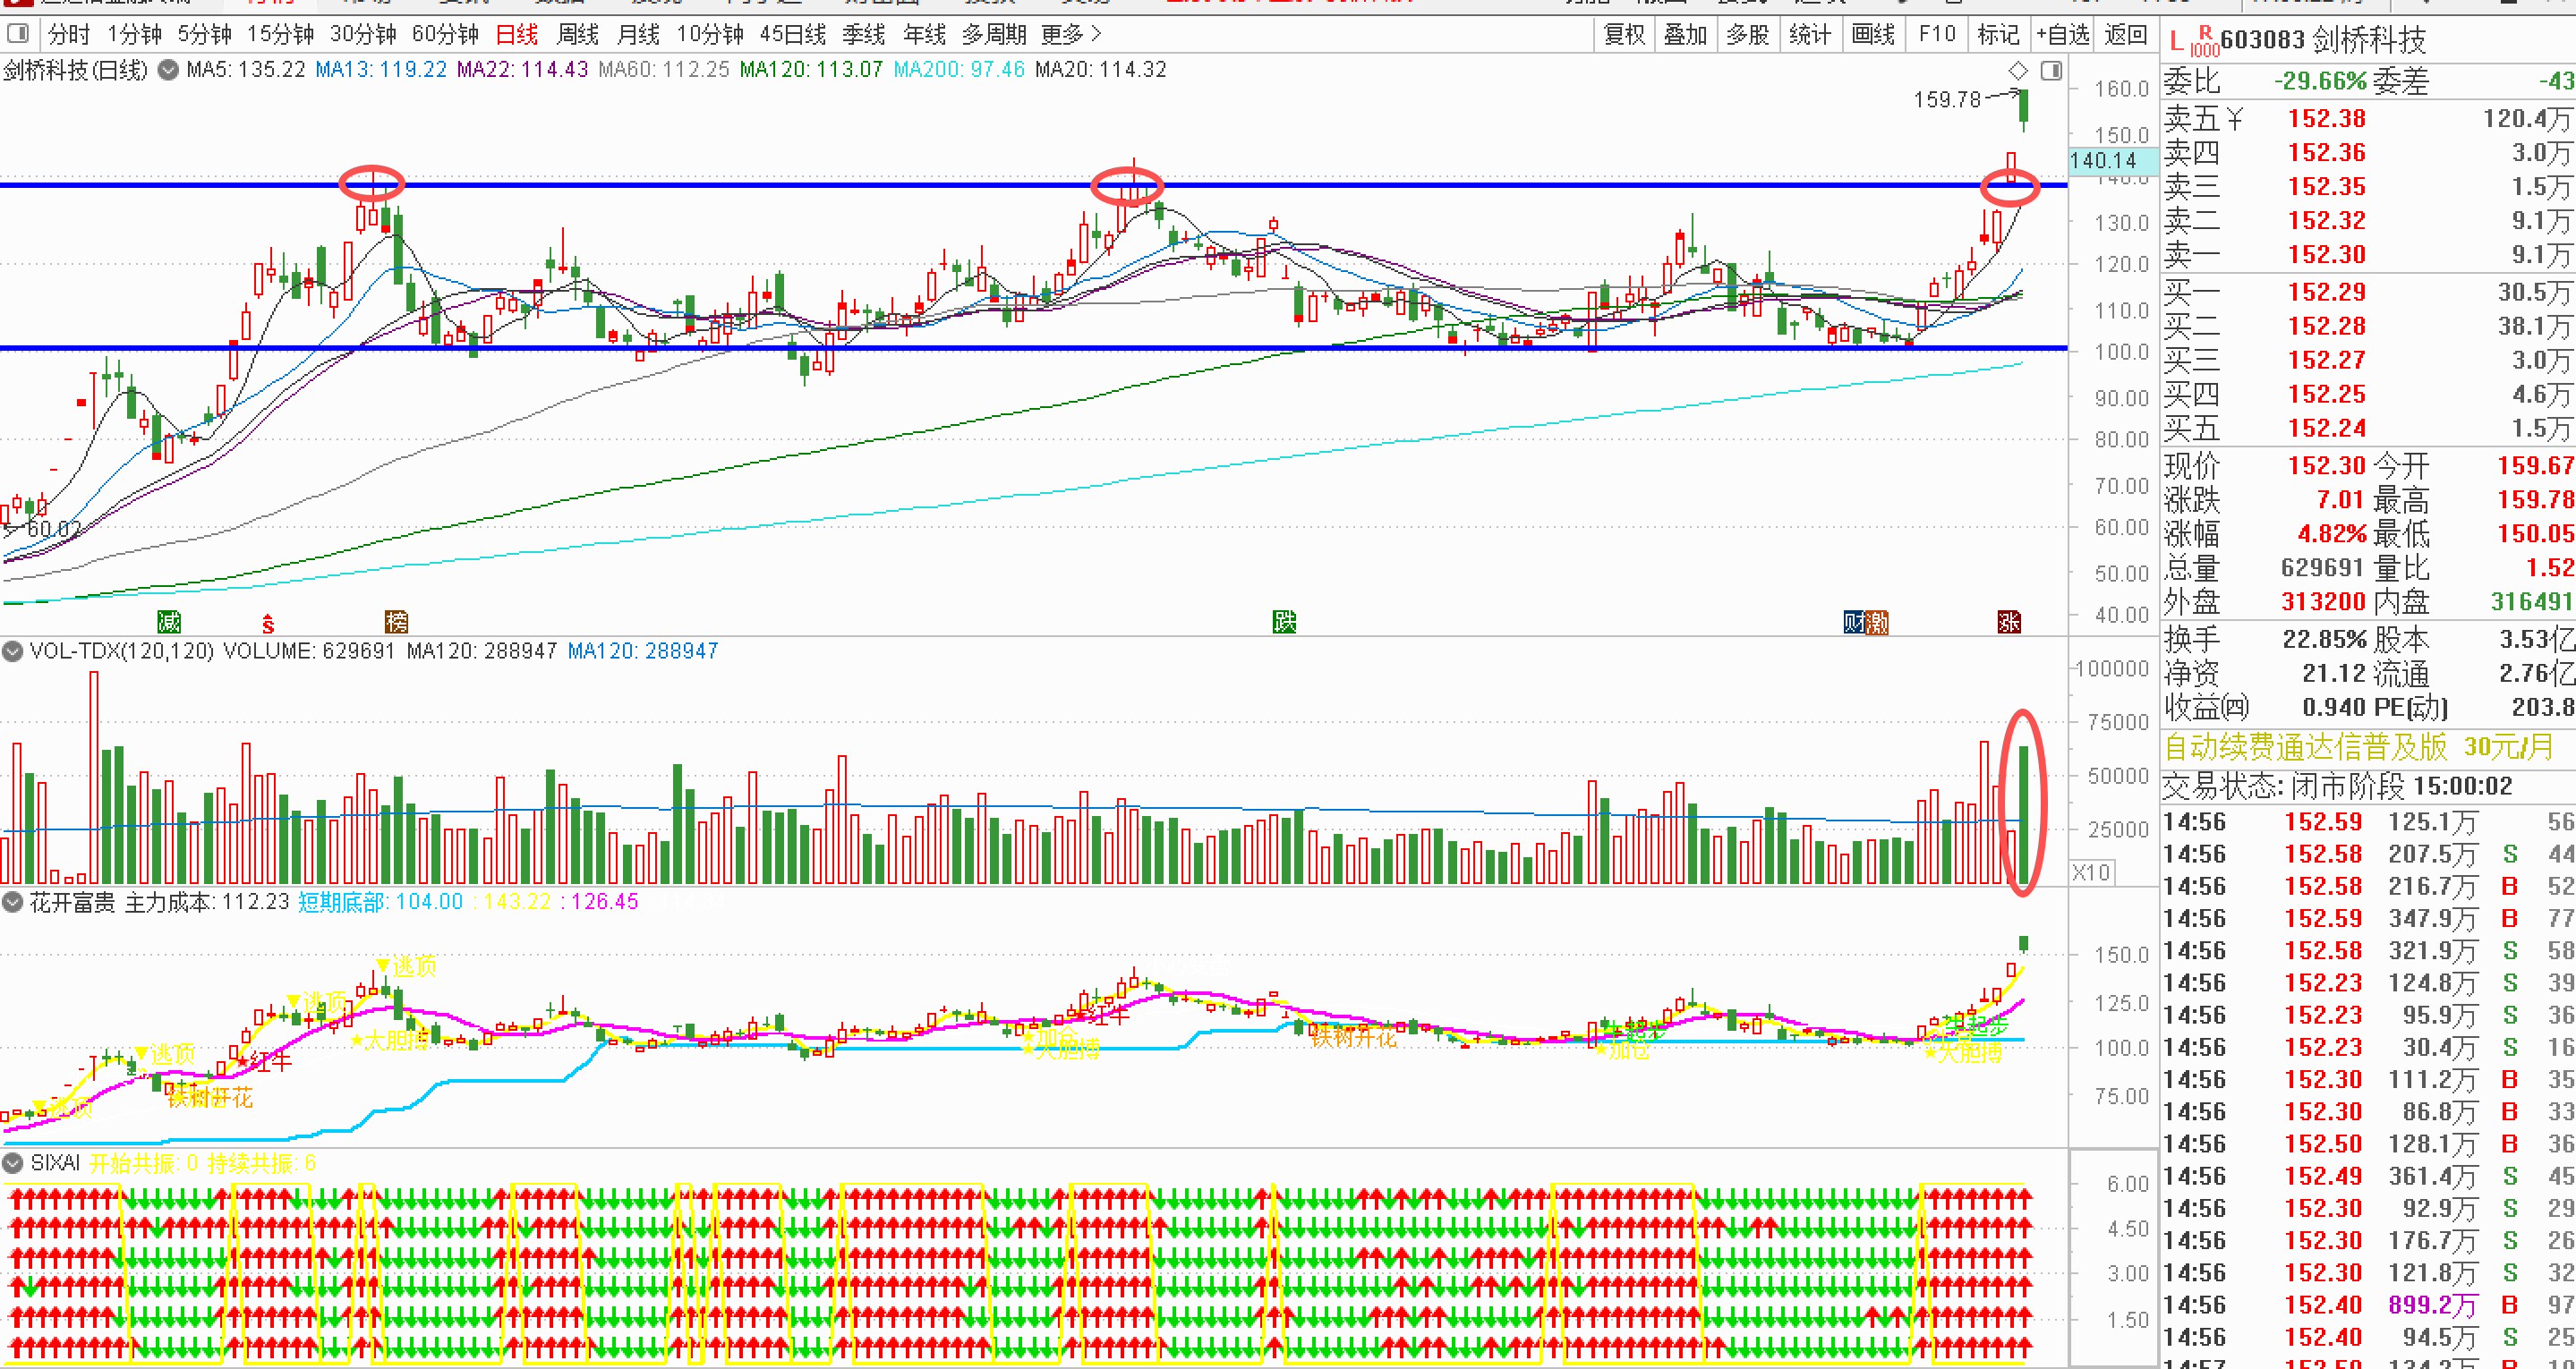Viewport: 2576px width, 1369px height.
Task: Click the 减 event marker on the chart's date axis
Action: [x=169, y=622]
